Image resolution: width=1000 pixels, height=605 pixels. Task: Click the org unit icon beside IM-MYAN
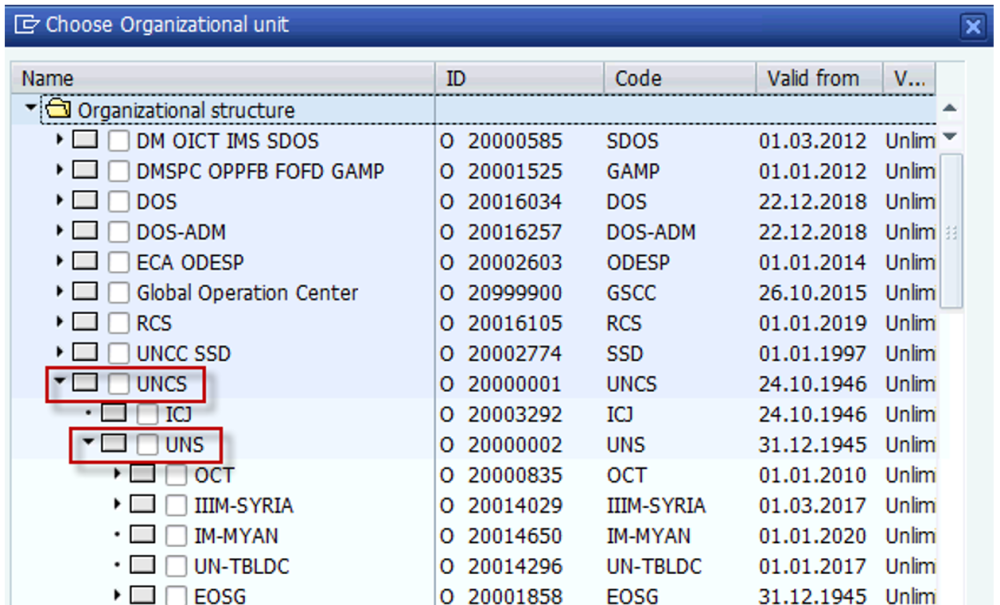(x=143, y=534)
